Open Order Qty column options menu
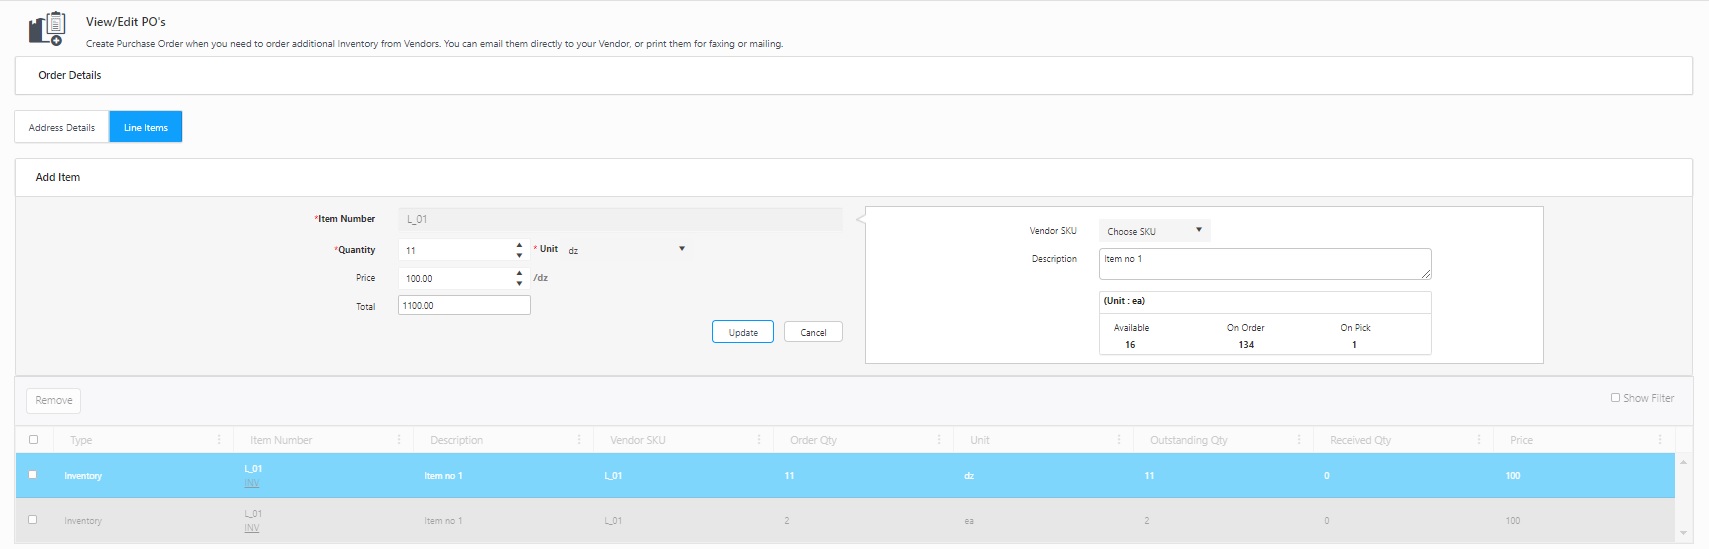The width and height of the screenshot is (1709, 549). 939,440
